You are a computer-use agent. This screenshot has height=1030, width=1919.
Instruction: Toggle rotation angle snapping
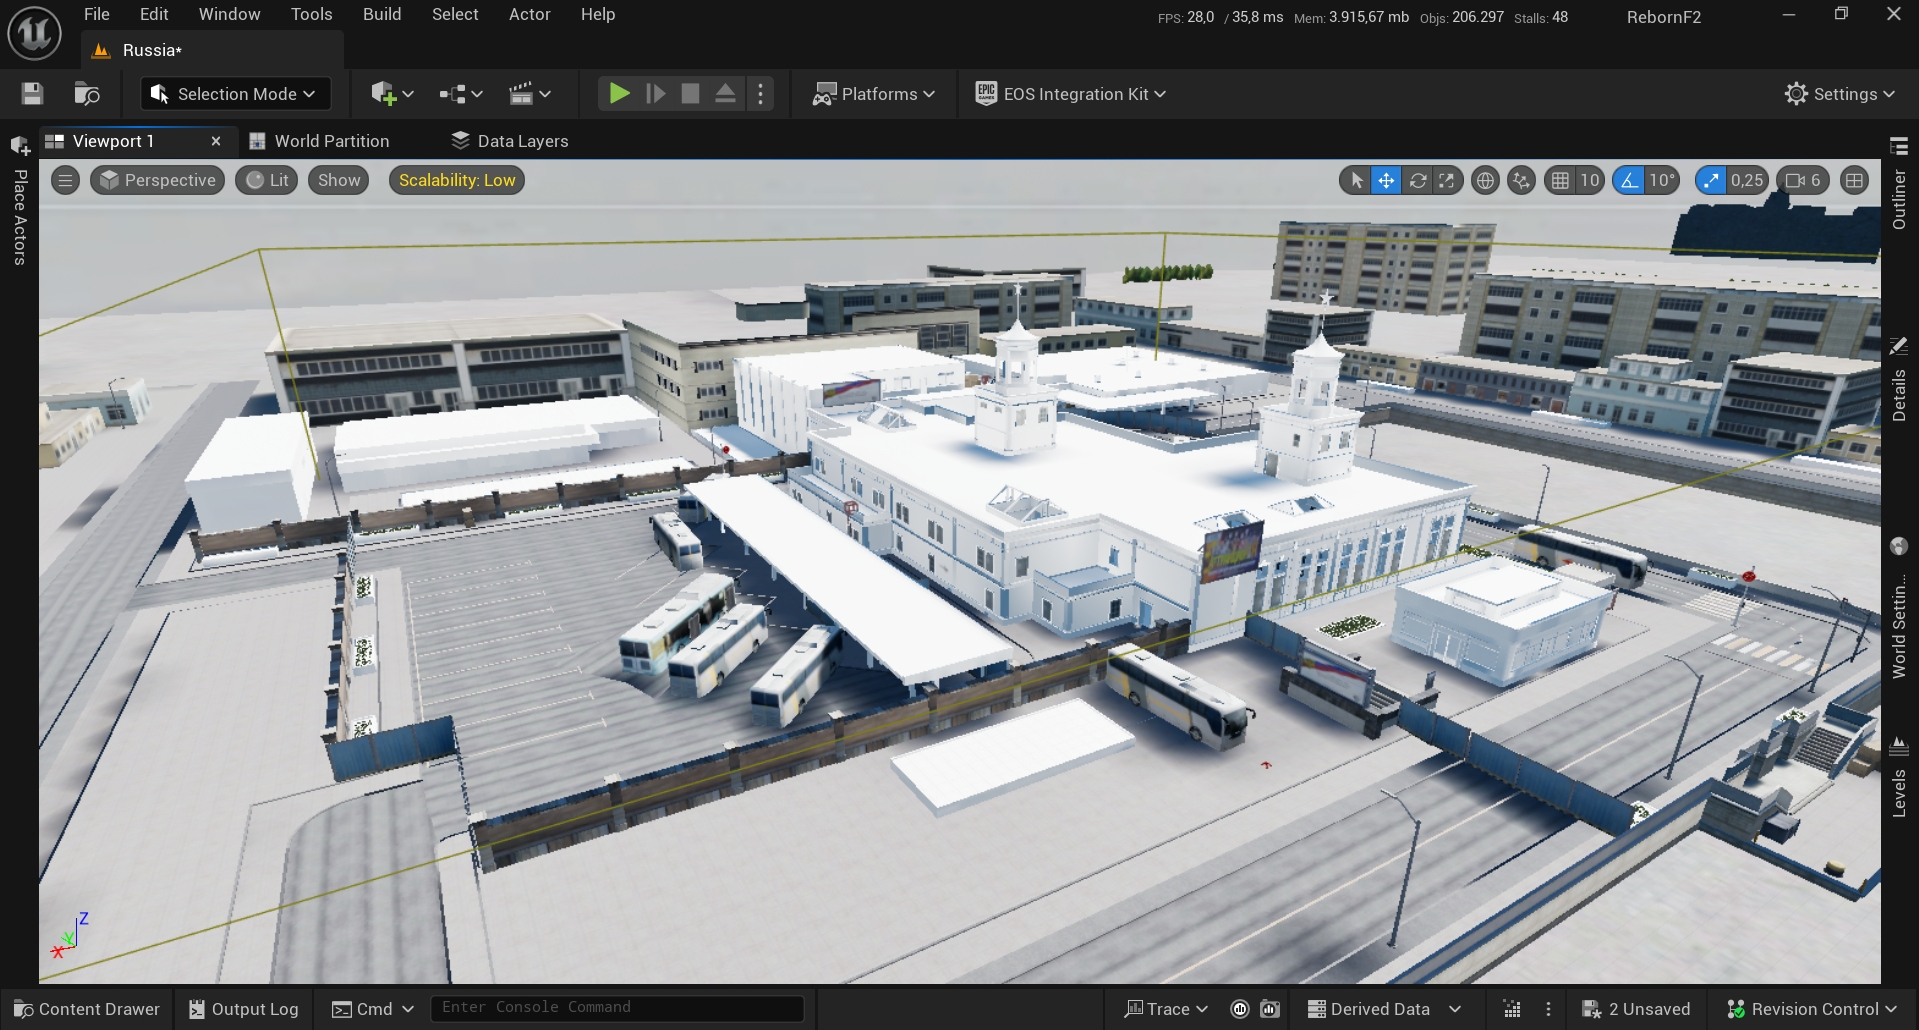pyautogui.click(x=1630, y=181)
